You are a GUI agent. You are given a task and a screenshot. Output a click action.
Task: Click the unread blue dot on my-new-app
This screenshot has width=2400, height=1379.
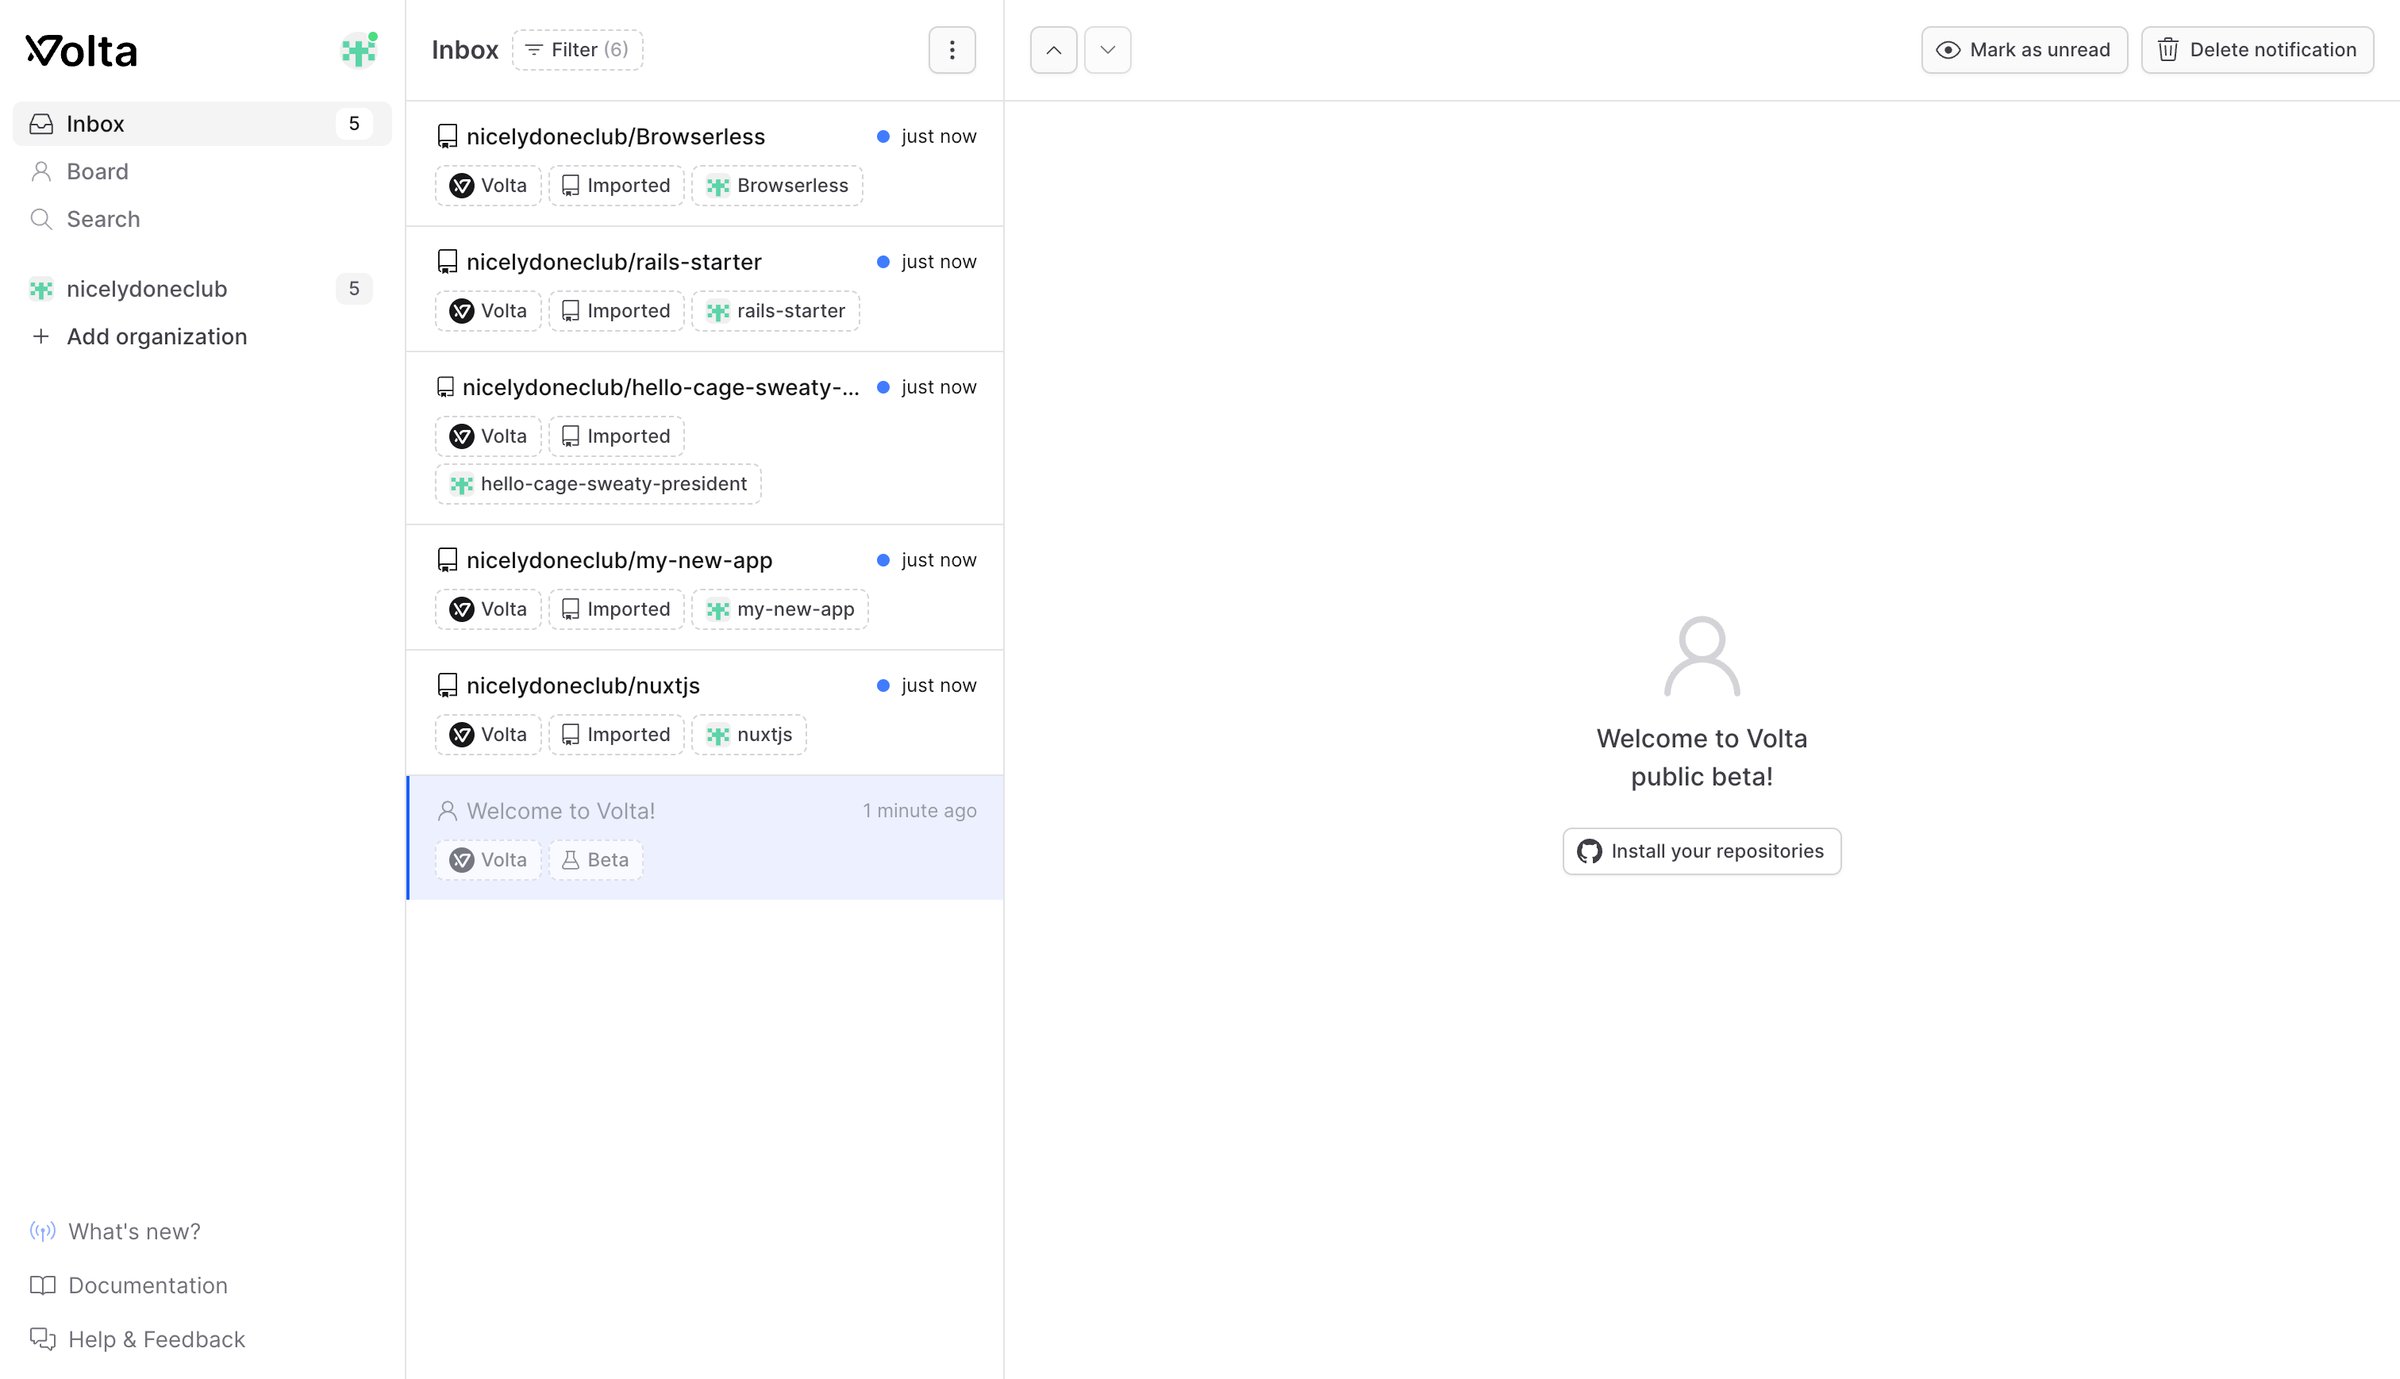coord(883,560)
